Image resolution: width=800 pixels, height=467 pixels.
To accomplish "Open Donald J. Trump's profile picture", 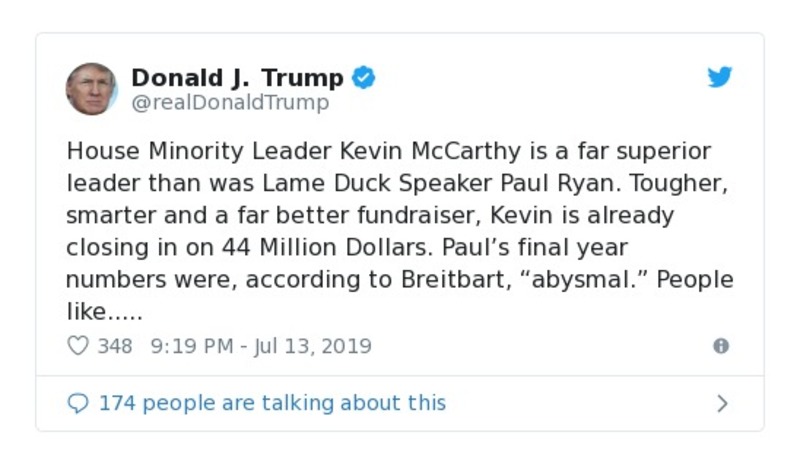I will (92, 88).
